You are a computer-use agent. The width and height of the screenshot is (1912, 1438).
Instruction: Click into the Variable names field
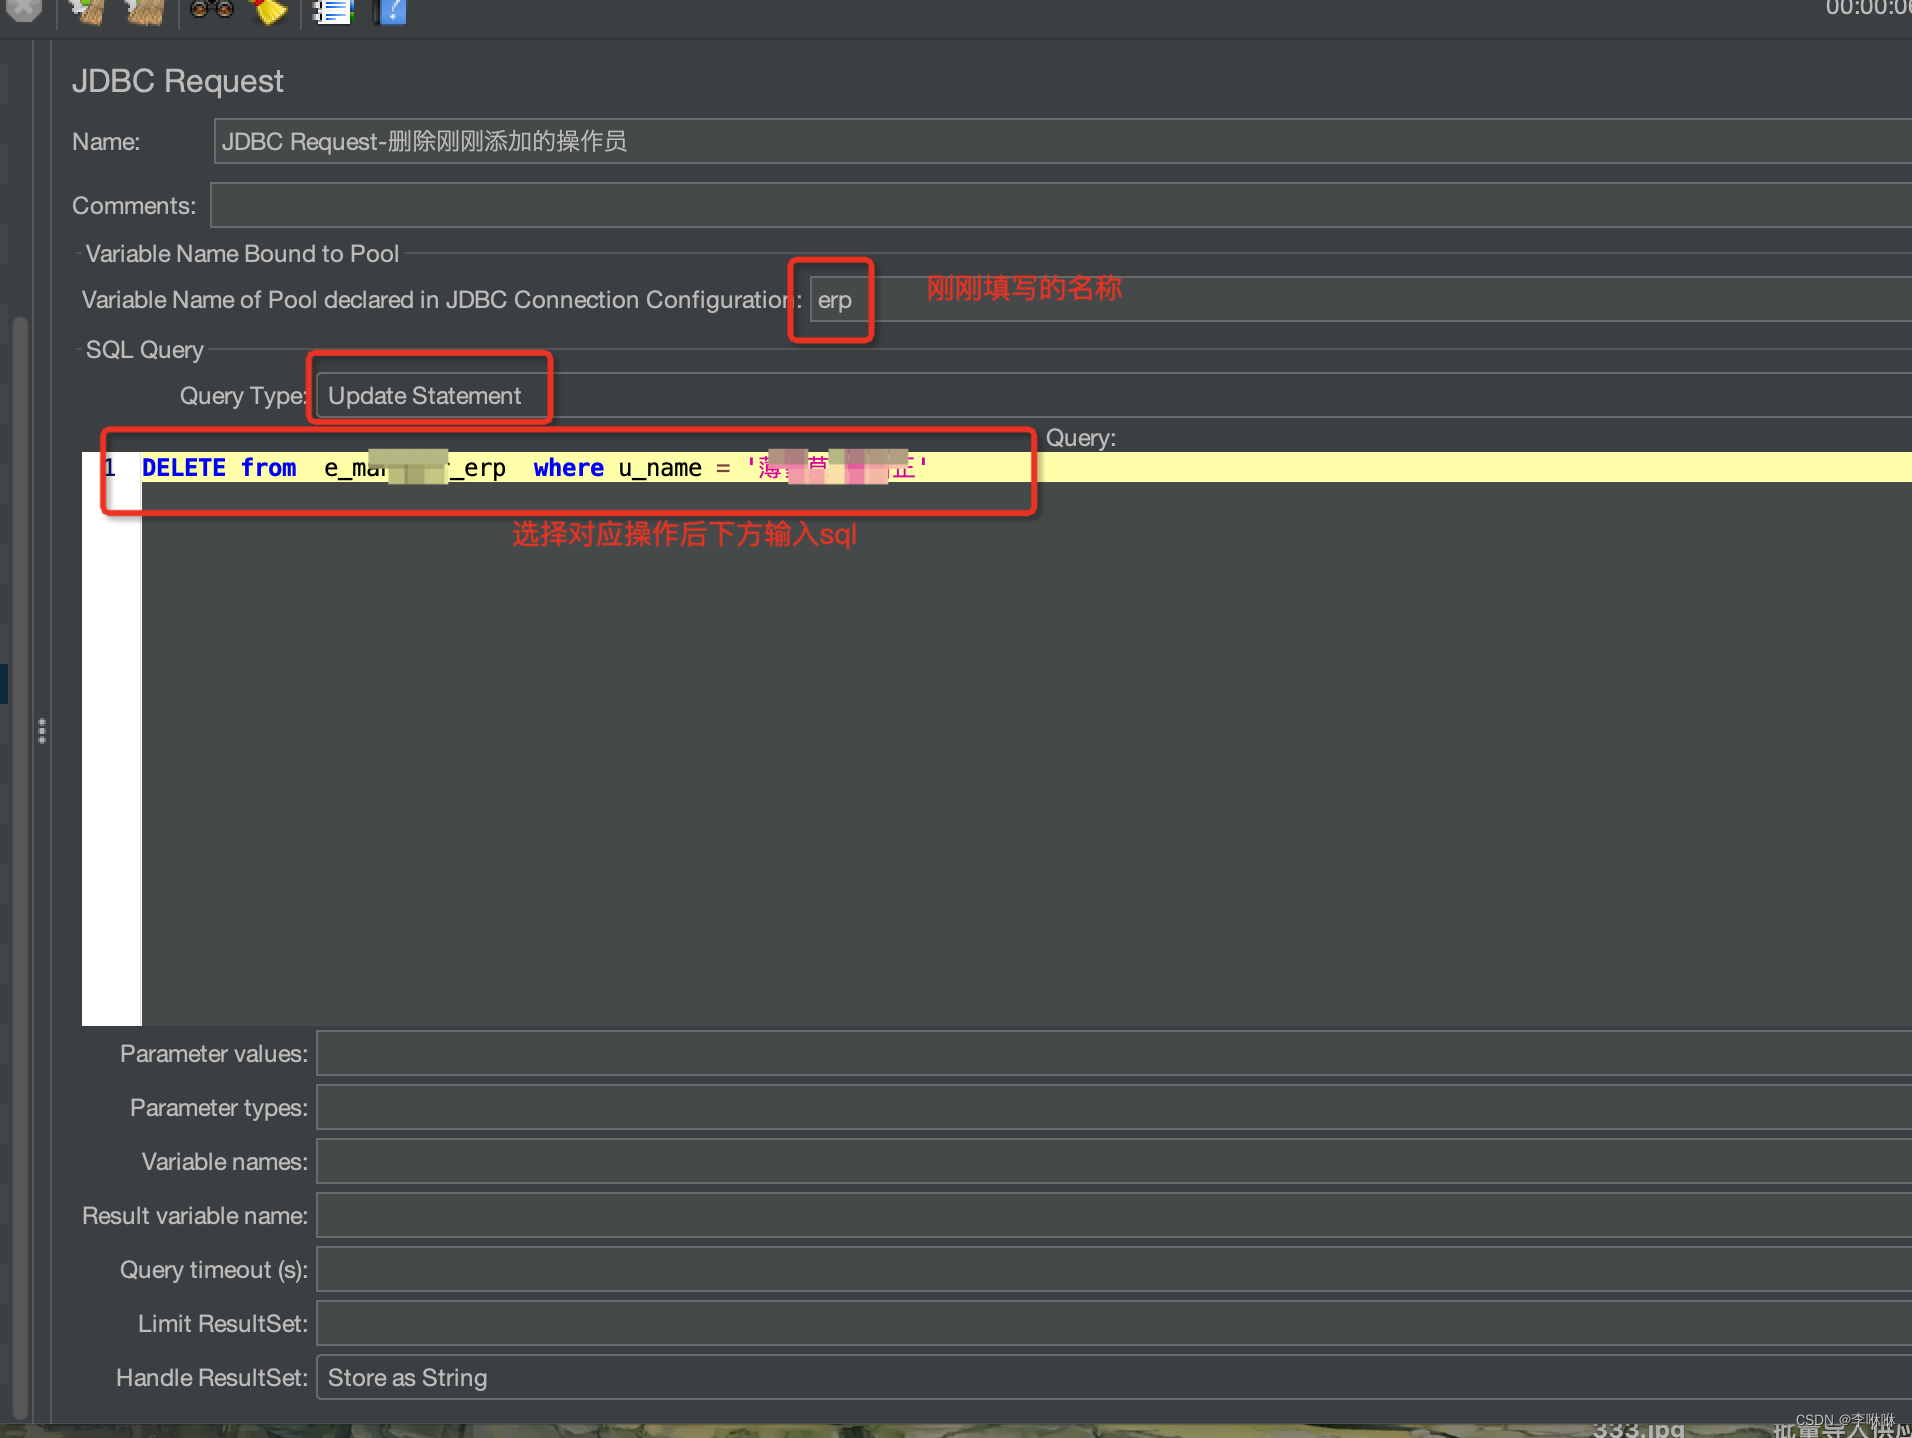(1114, 1161)
